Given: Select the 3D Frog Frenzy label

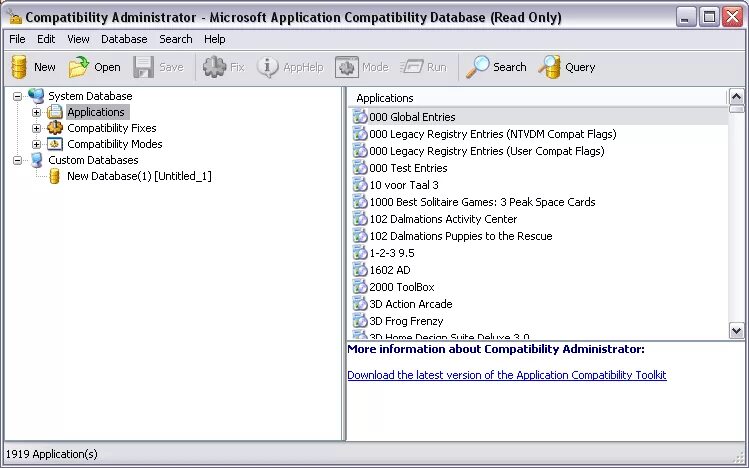Looking at the screenshot, I should 406,321.
